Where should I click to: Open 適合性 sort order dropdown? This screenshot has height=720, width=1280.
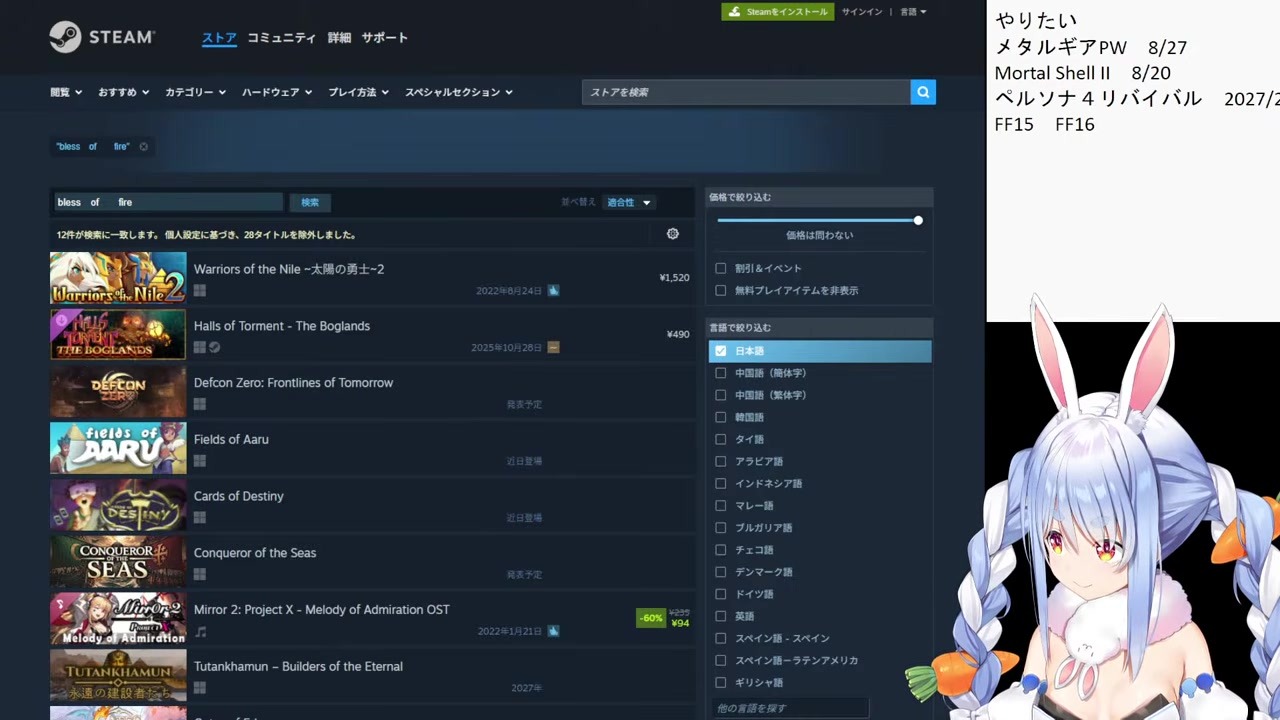pos(629,202)
